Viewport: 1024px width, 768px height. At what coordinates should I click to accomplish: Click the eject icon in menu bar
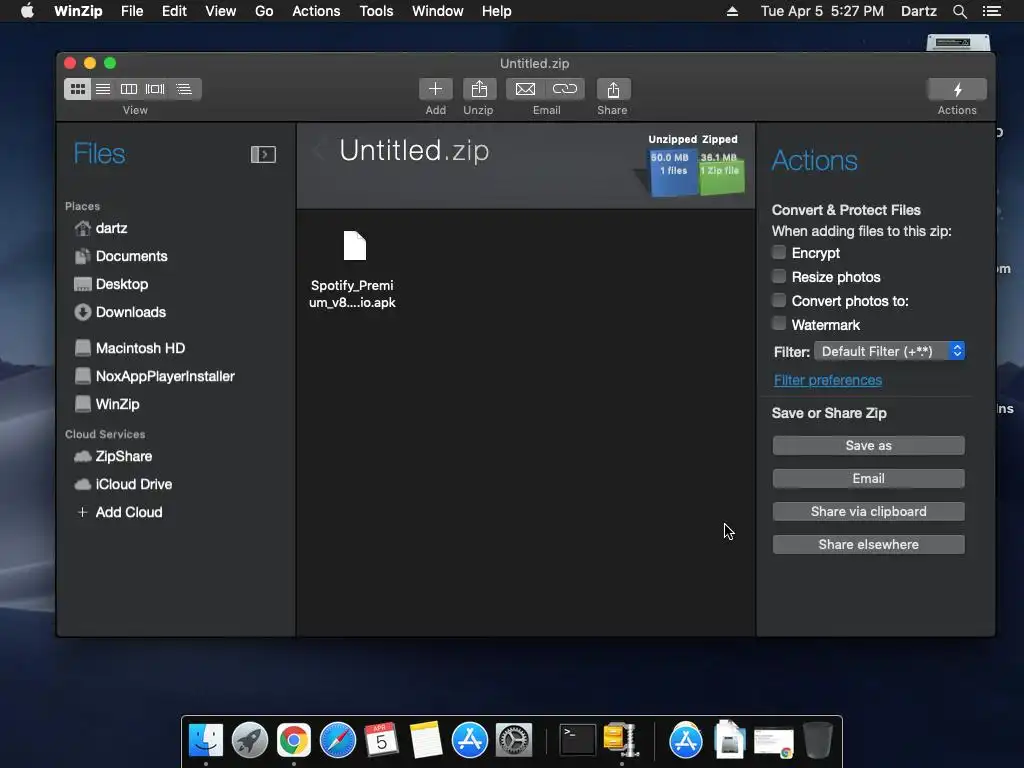pos(732,11)
